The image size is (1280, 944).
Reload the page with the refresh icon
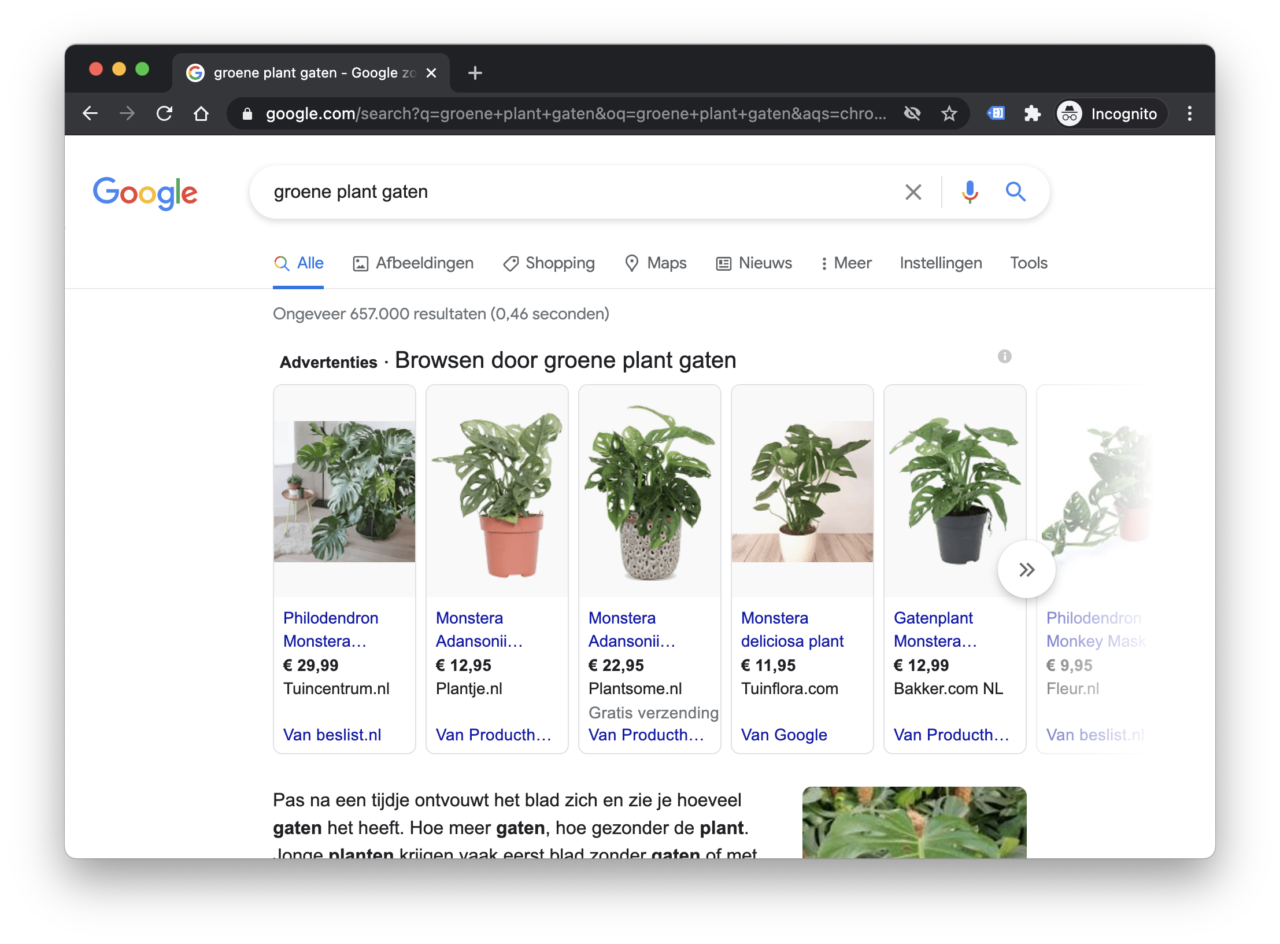click(x=164, y=114)
